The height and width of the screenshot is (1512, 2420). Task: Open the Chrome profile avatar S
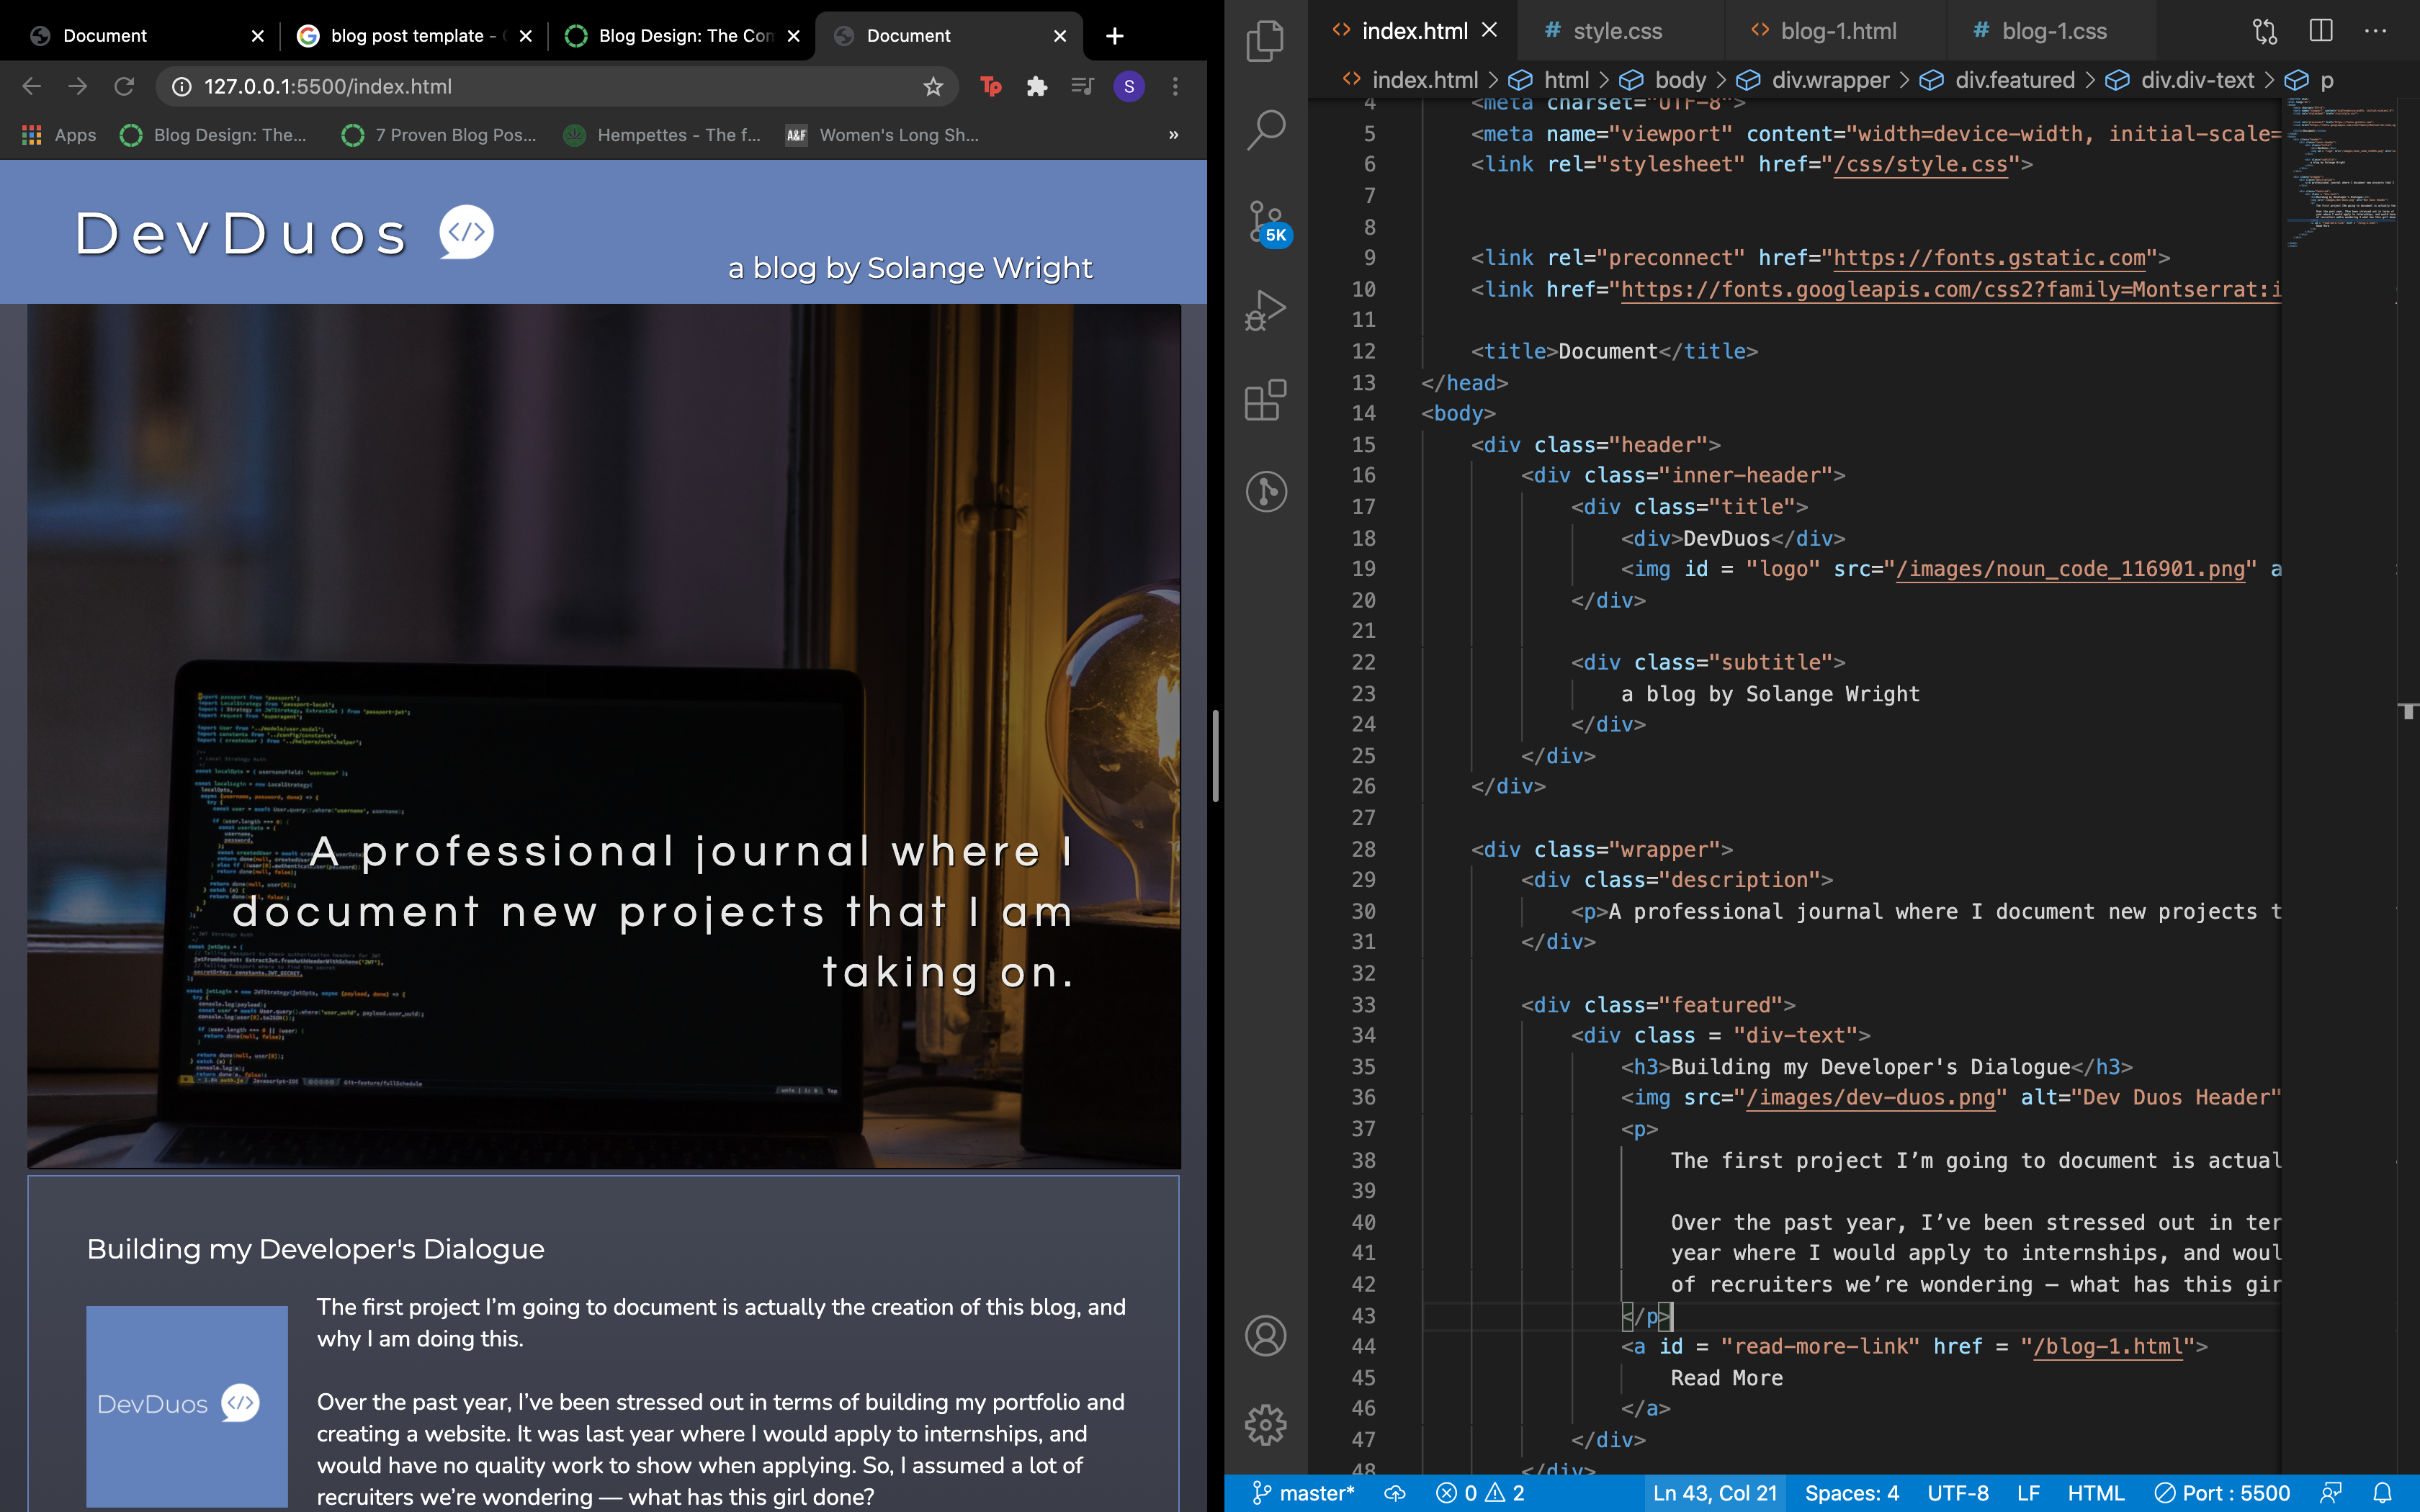(1129, 87)
